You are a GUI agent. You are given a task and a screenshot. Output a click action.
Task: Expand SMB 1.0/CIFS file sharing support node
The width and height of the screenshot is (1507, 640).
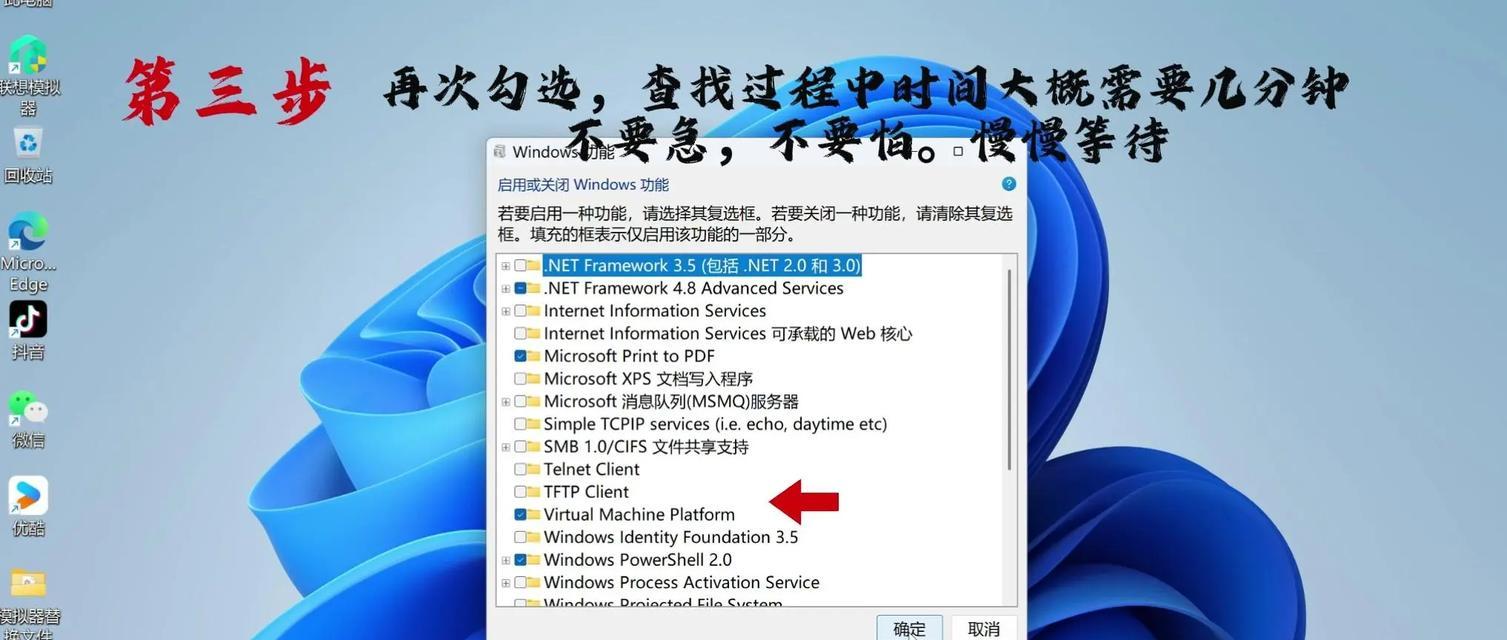[506, 447]
